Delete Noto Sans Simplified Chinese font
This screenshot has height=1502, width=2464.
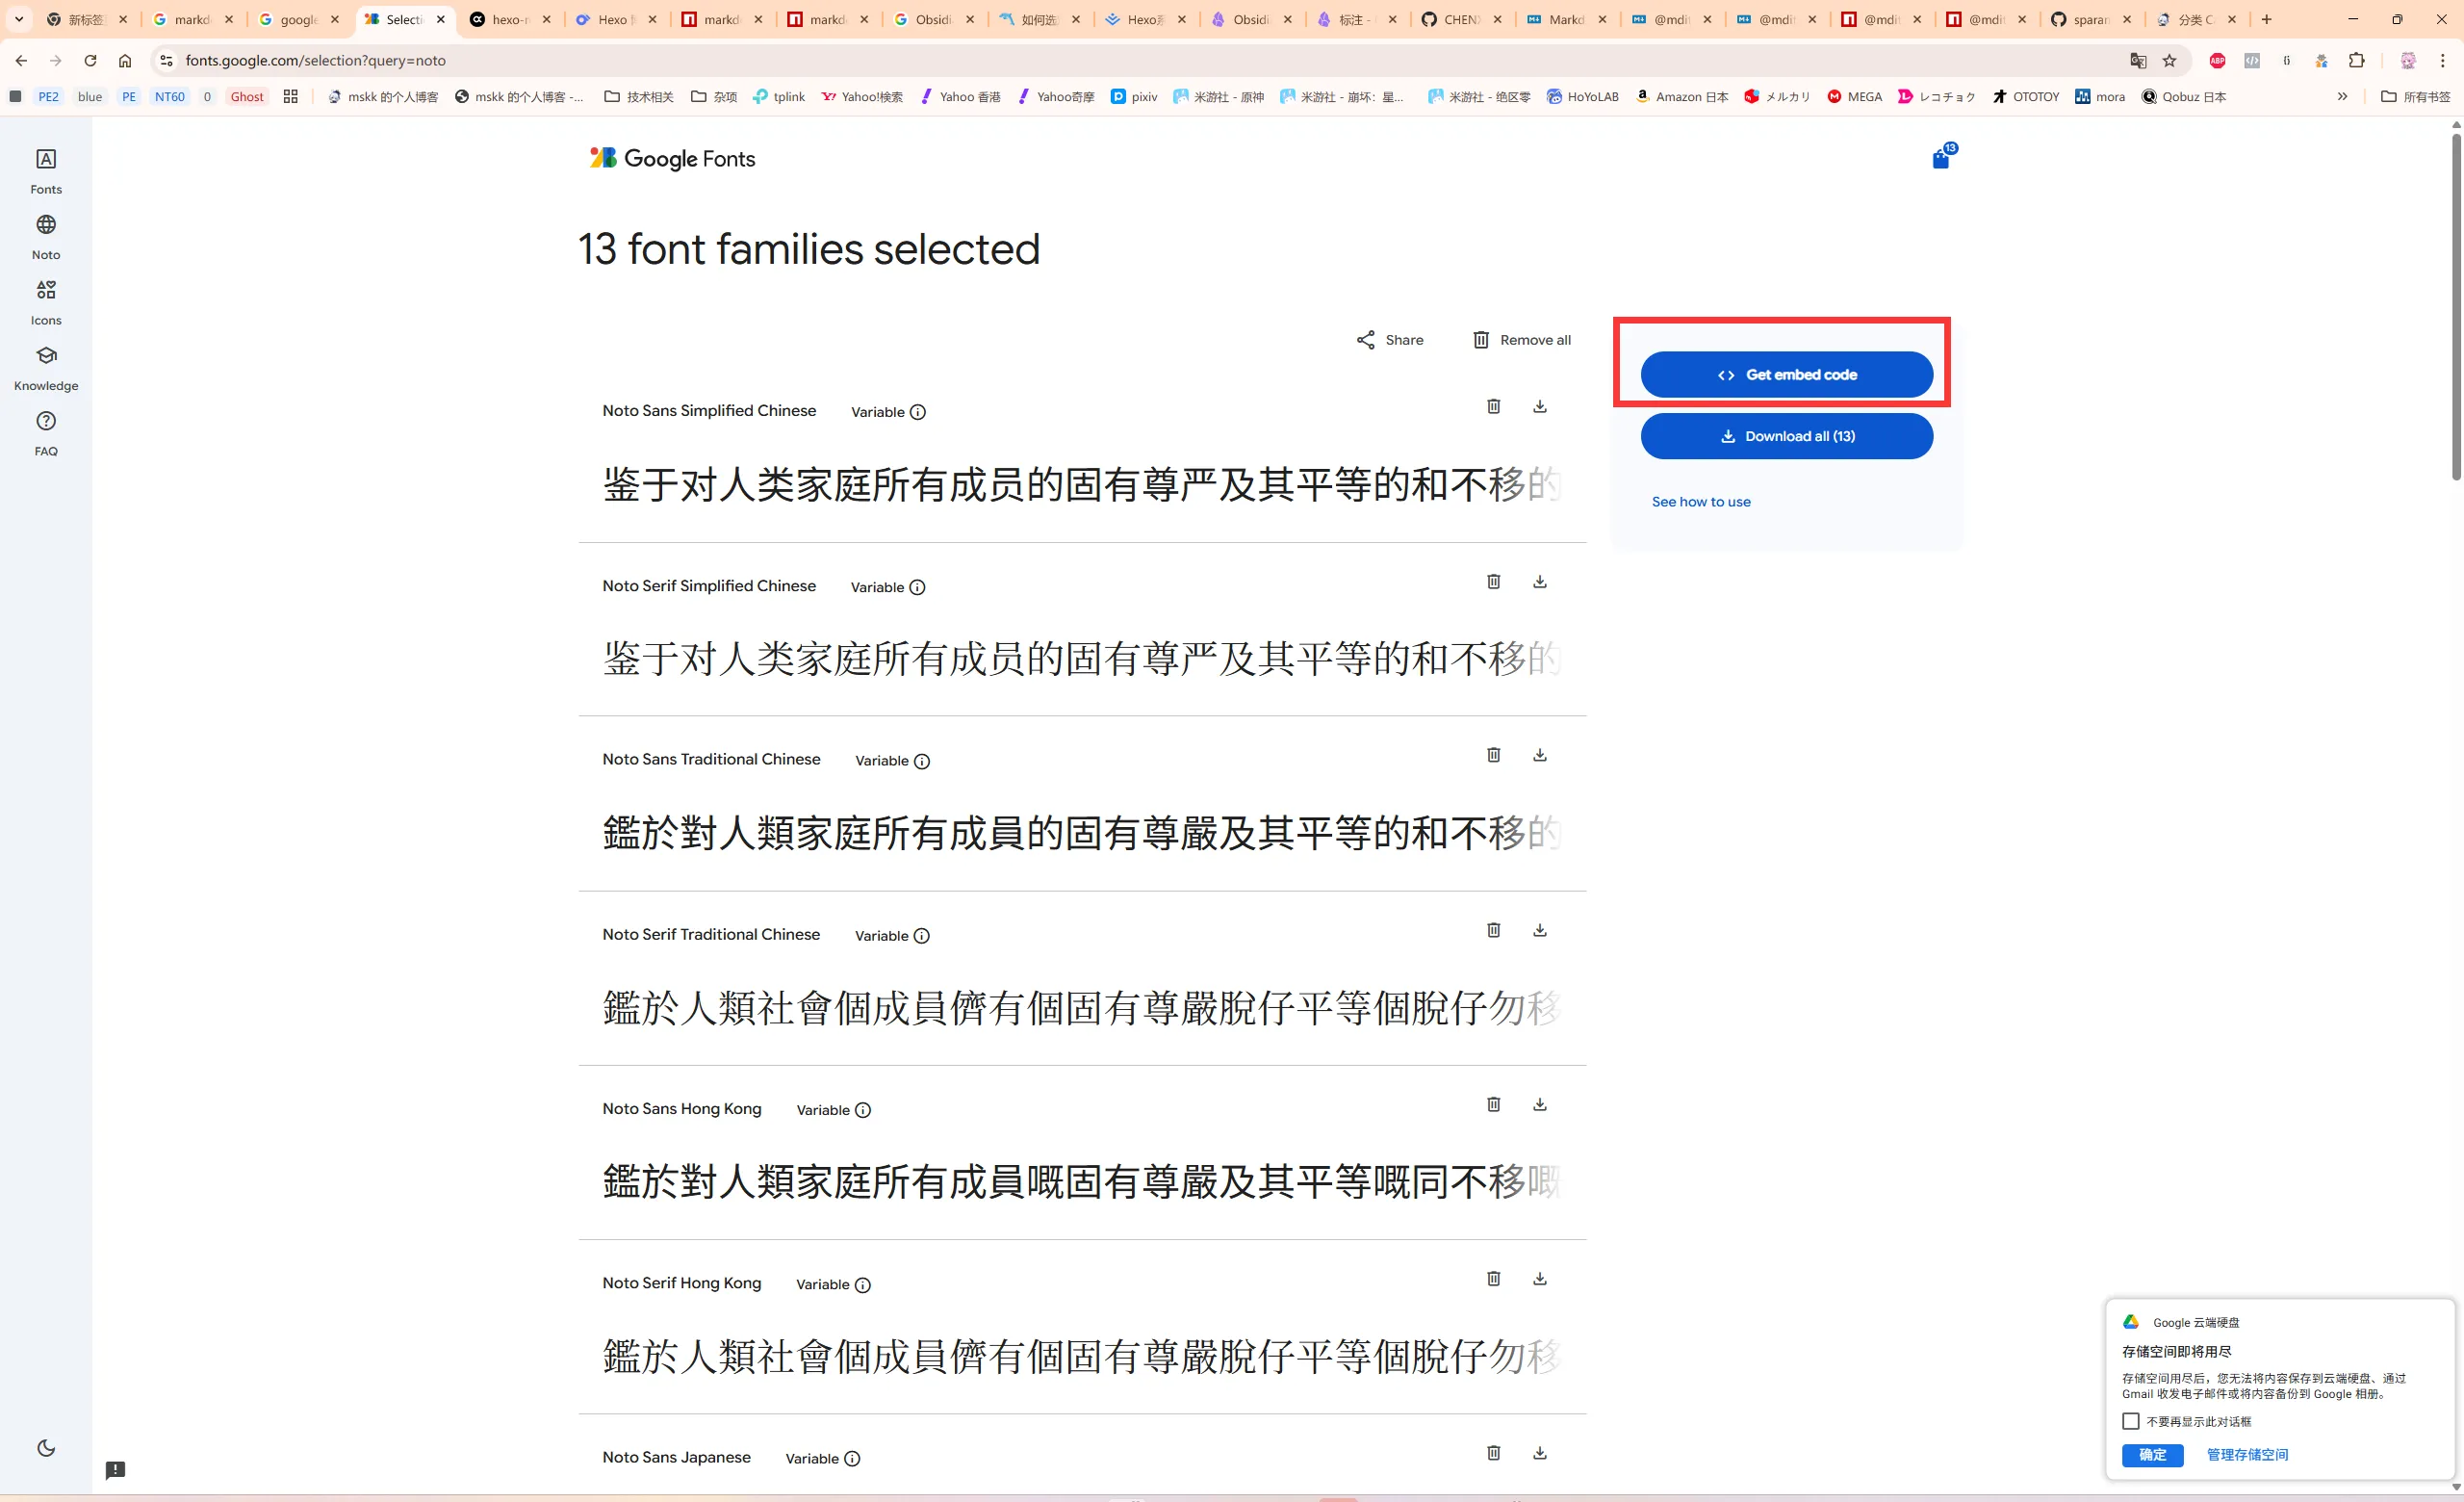(x=1493, y=406)
